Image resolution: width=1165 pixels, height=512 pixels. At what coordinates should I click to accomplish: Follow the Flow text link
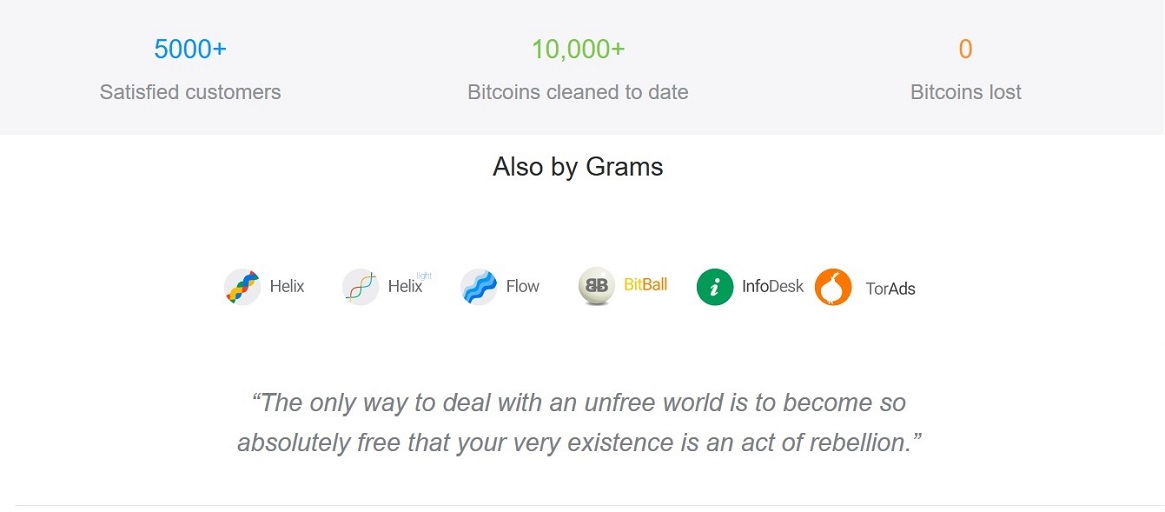tap(522, 287)
